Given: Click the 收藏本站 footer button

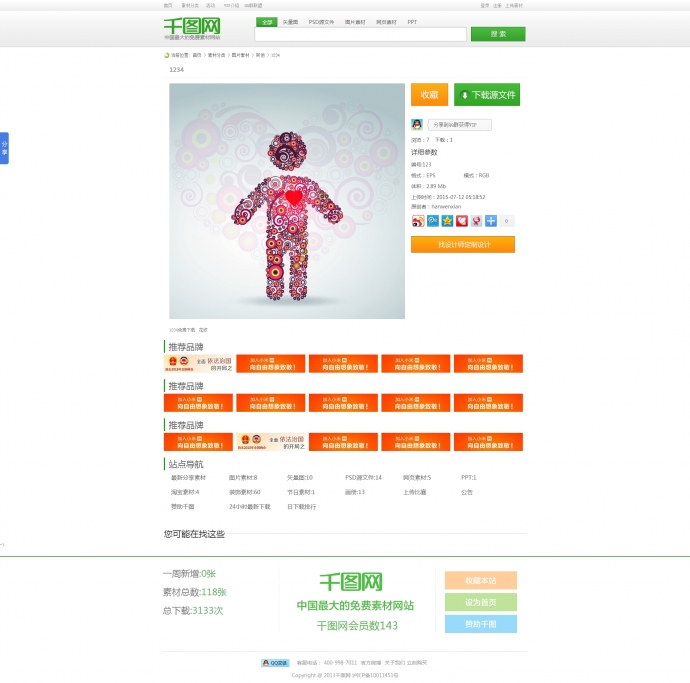Looking at the screenshot, I should click(x=481, y=580).
